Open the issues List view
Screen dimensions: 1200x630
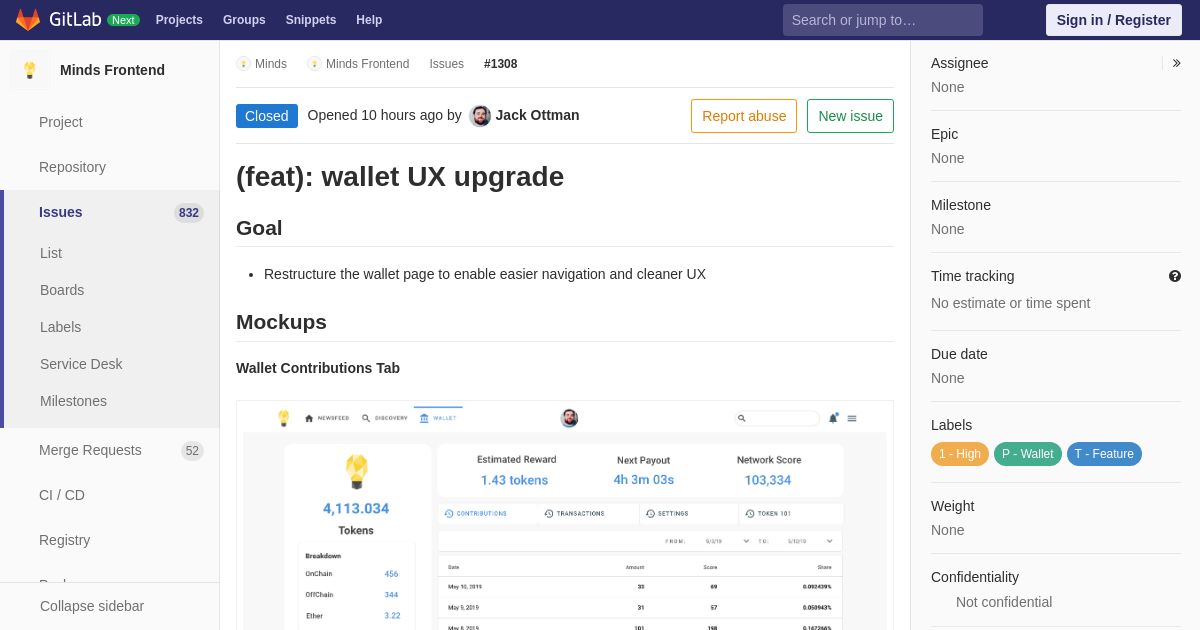point(51,253)
